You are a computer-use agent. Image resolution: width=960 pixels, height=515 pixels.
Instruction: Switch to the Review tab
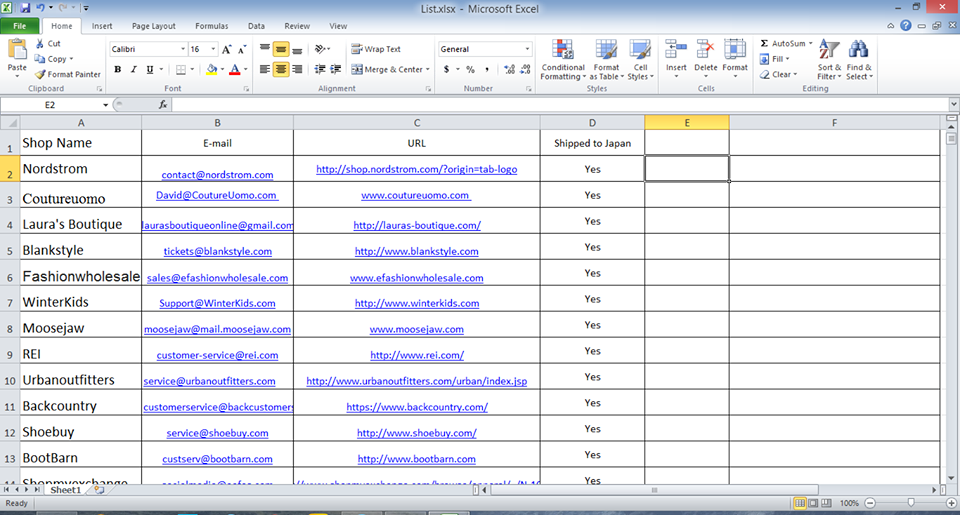[x=297, y=26]
